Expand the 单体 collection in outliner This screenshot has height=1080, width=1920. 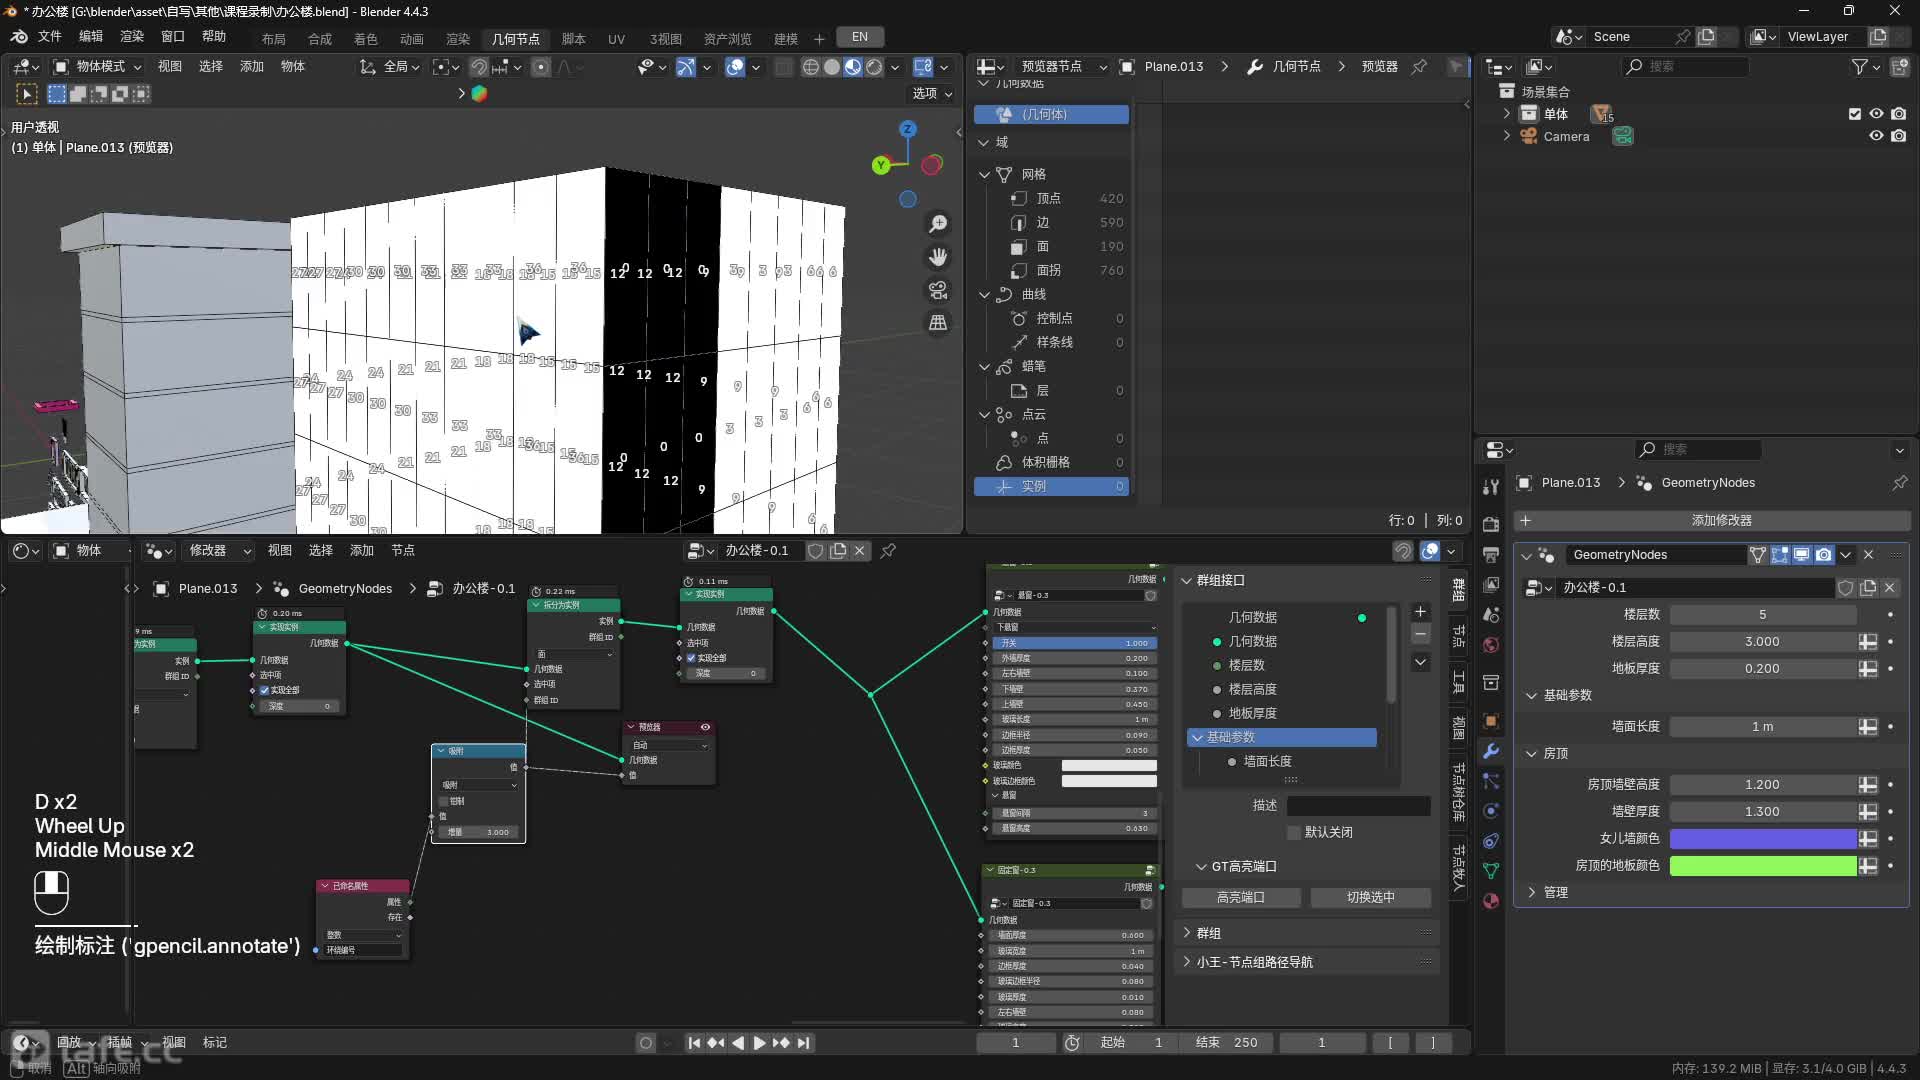pyautogui.click(x=1507, y=114)
